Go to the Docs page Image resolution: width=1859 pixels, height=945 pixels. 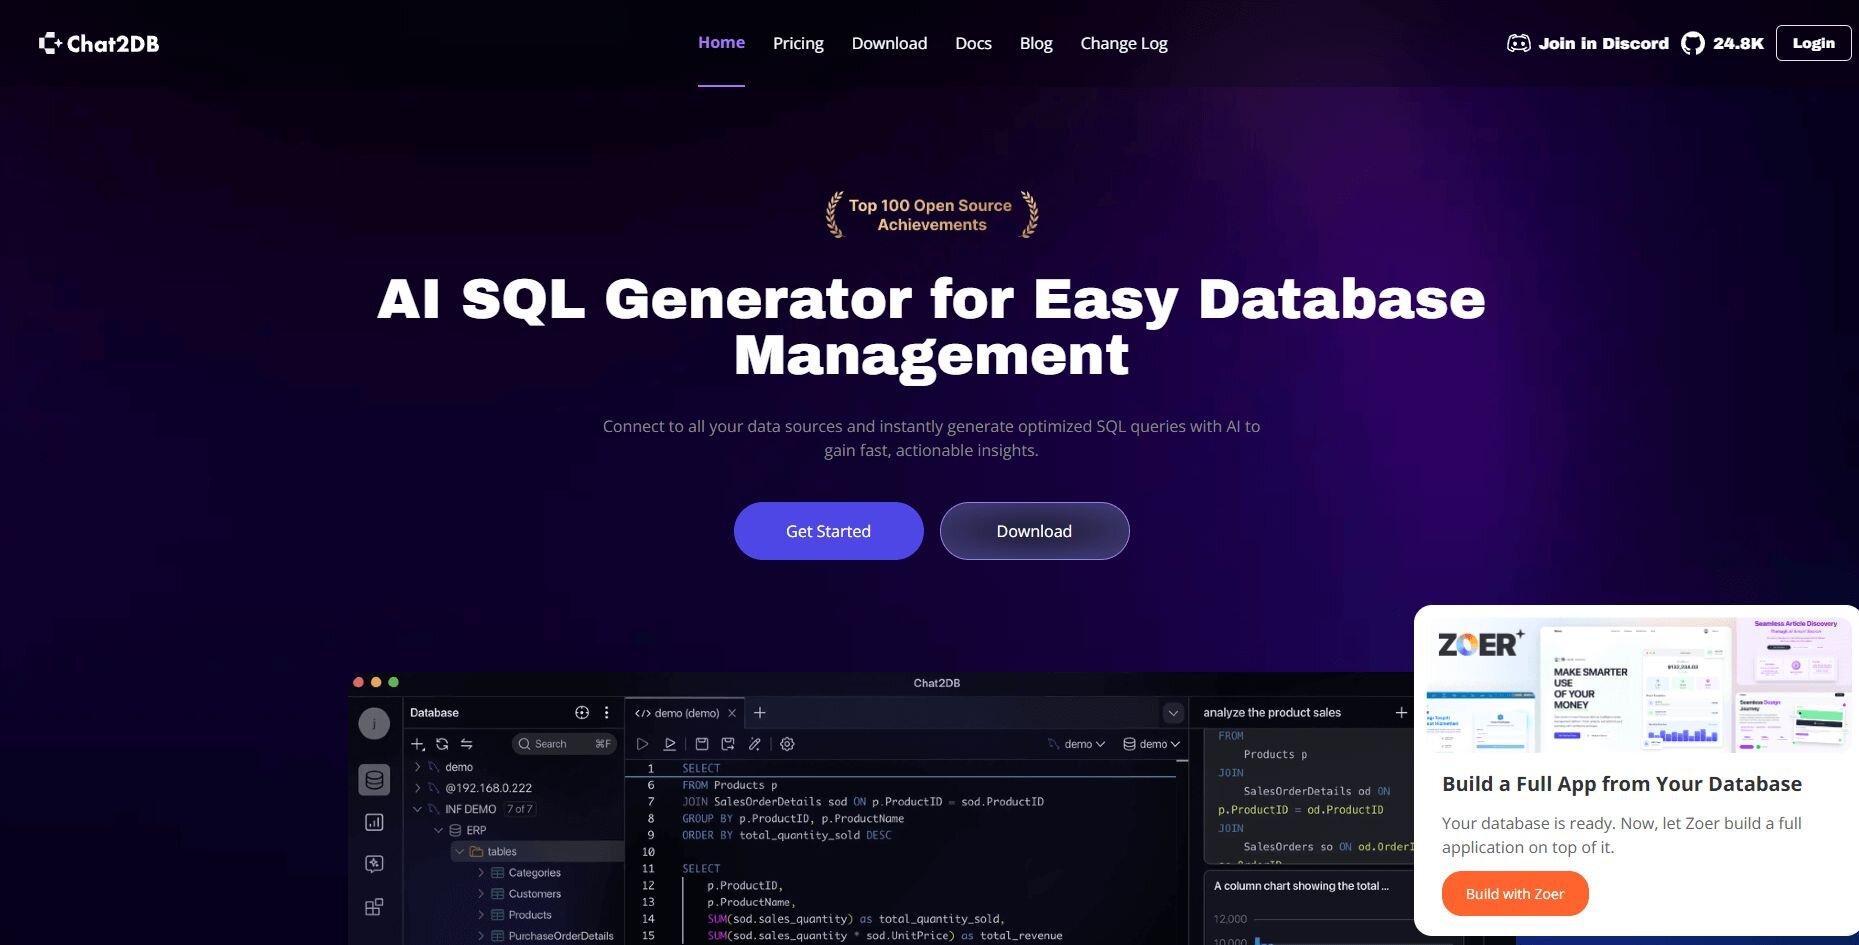click(972, 43)
